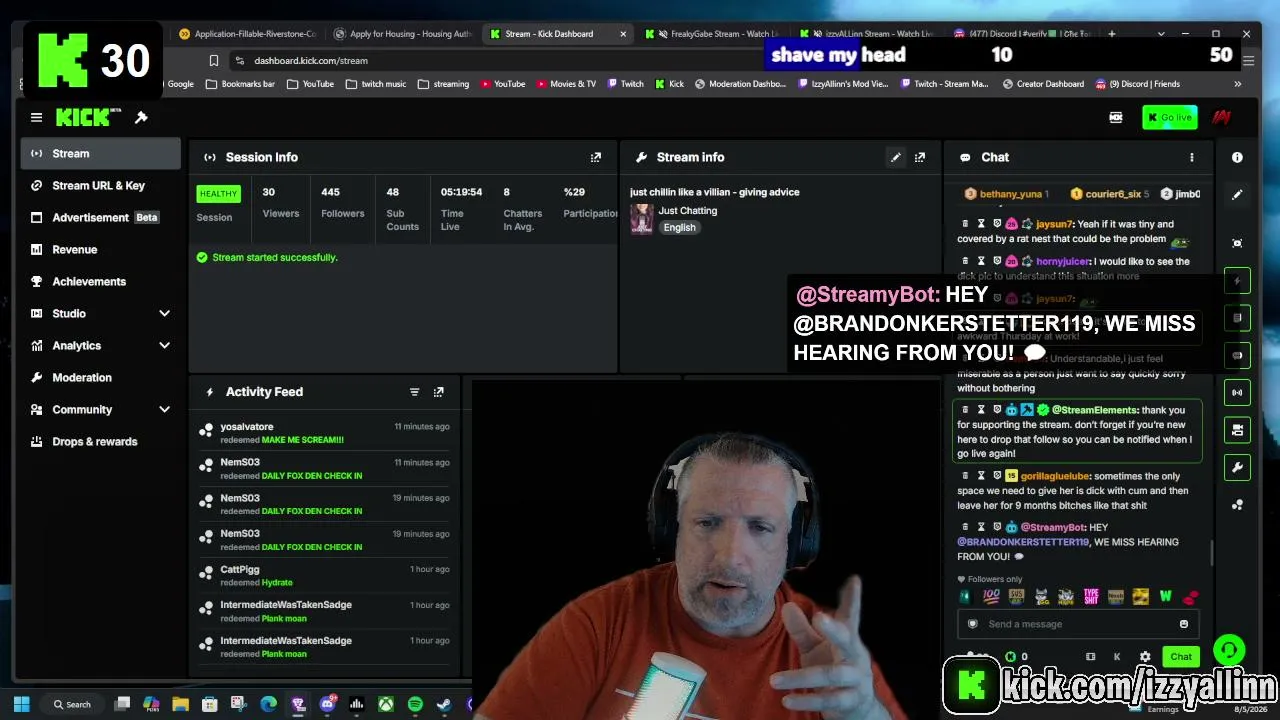Click the info icon in the right sidebar
Screen dimensions: 1280x720
point(1237,157)
